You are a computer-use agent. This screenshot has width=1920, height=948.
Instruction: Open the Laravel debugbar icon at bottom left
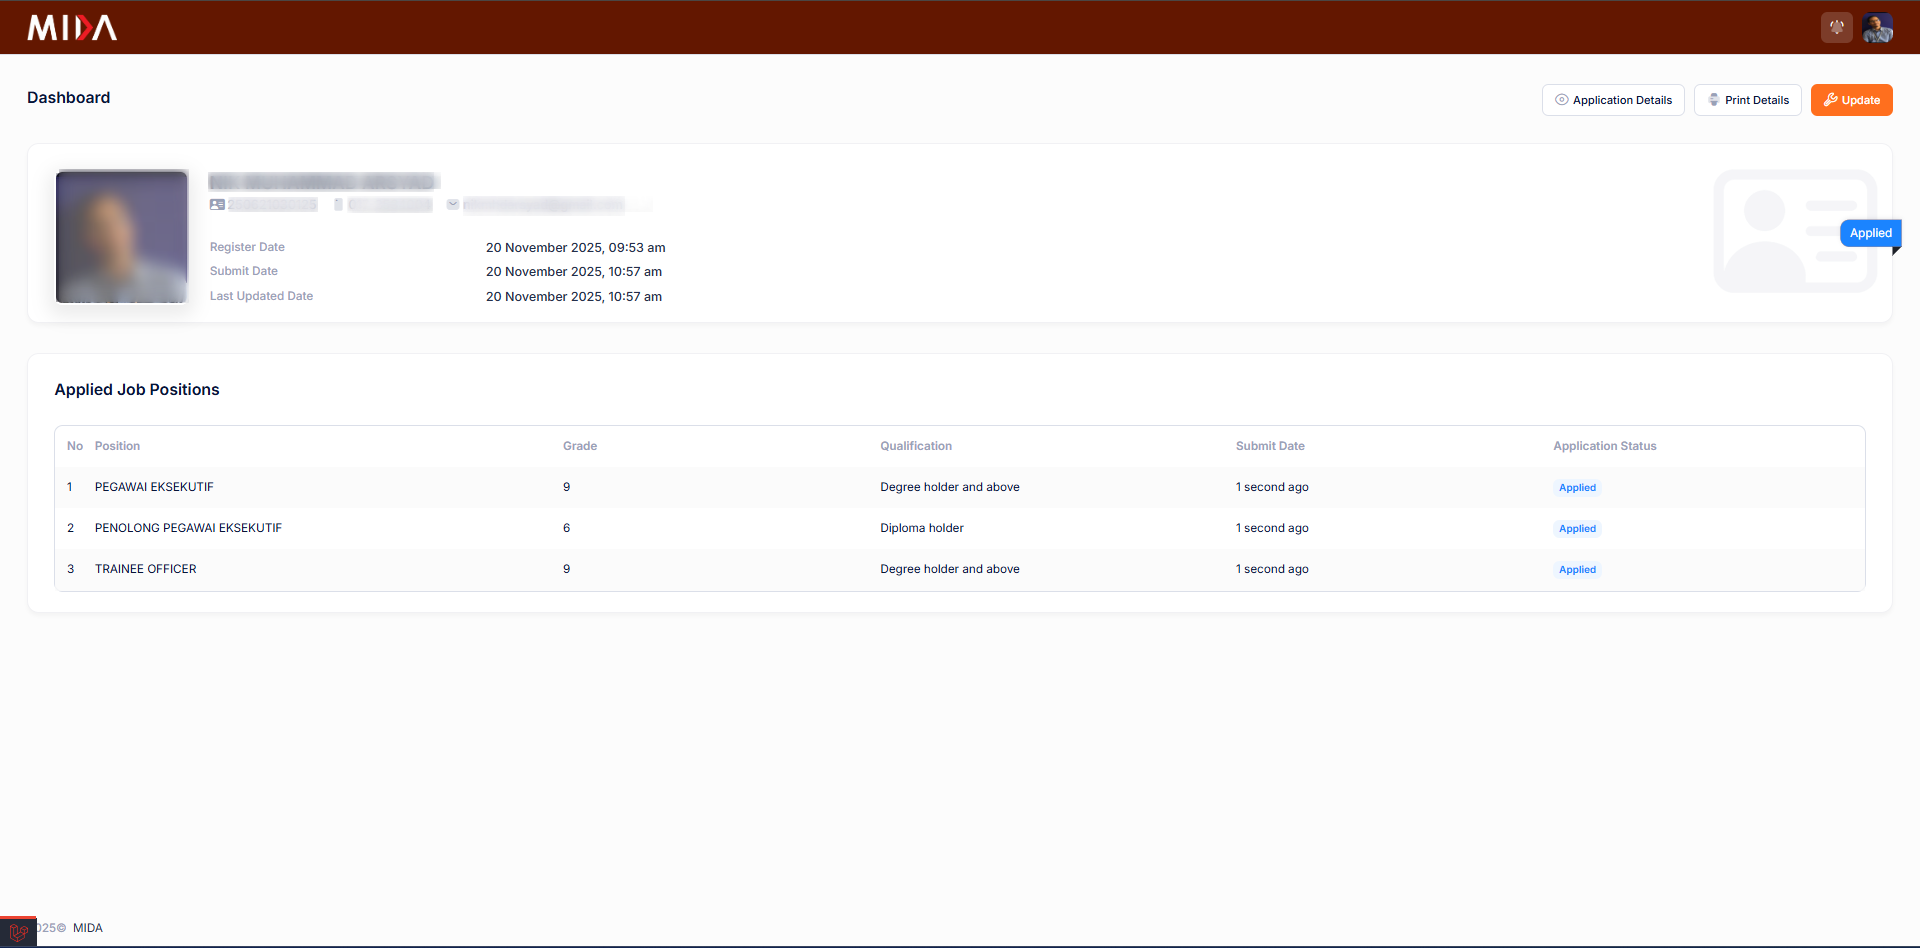(x=17, y=931)
